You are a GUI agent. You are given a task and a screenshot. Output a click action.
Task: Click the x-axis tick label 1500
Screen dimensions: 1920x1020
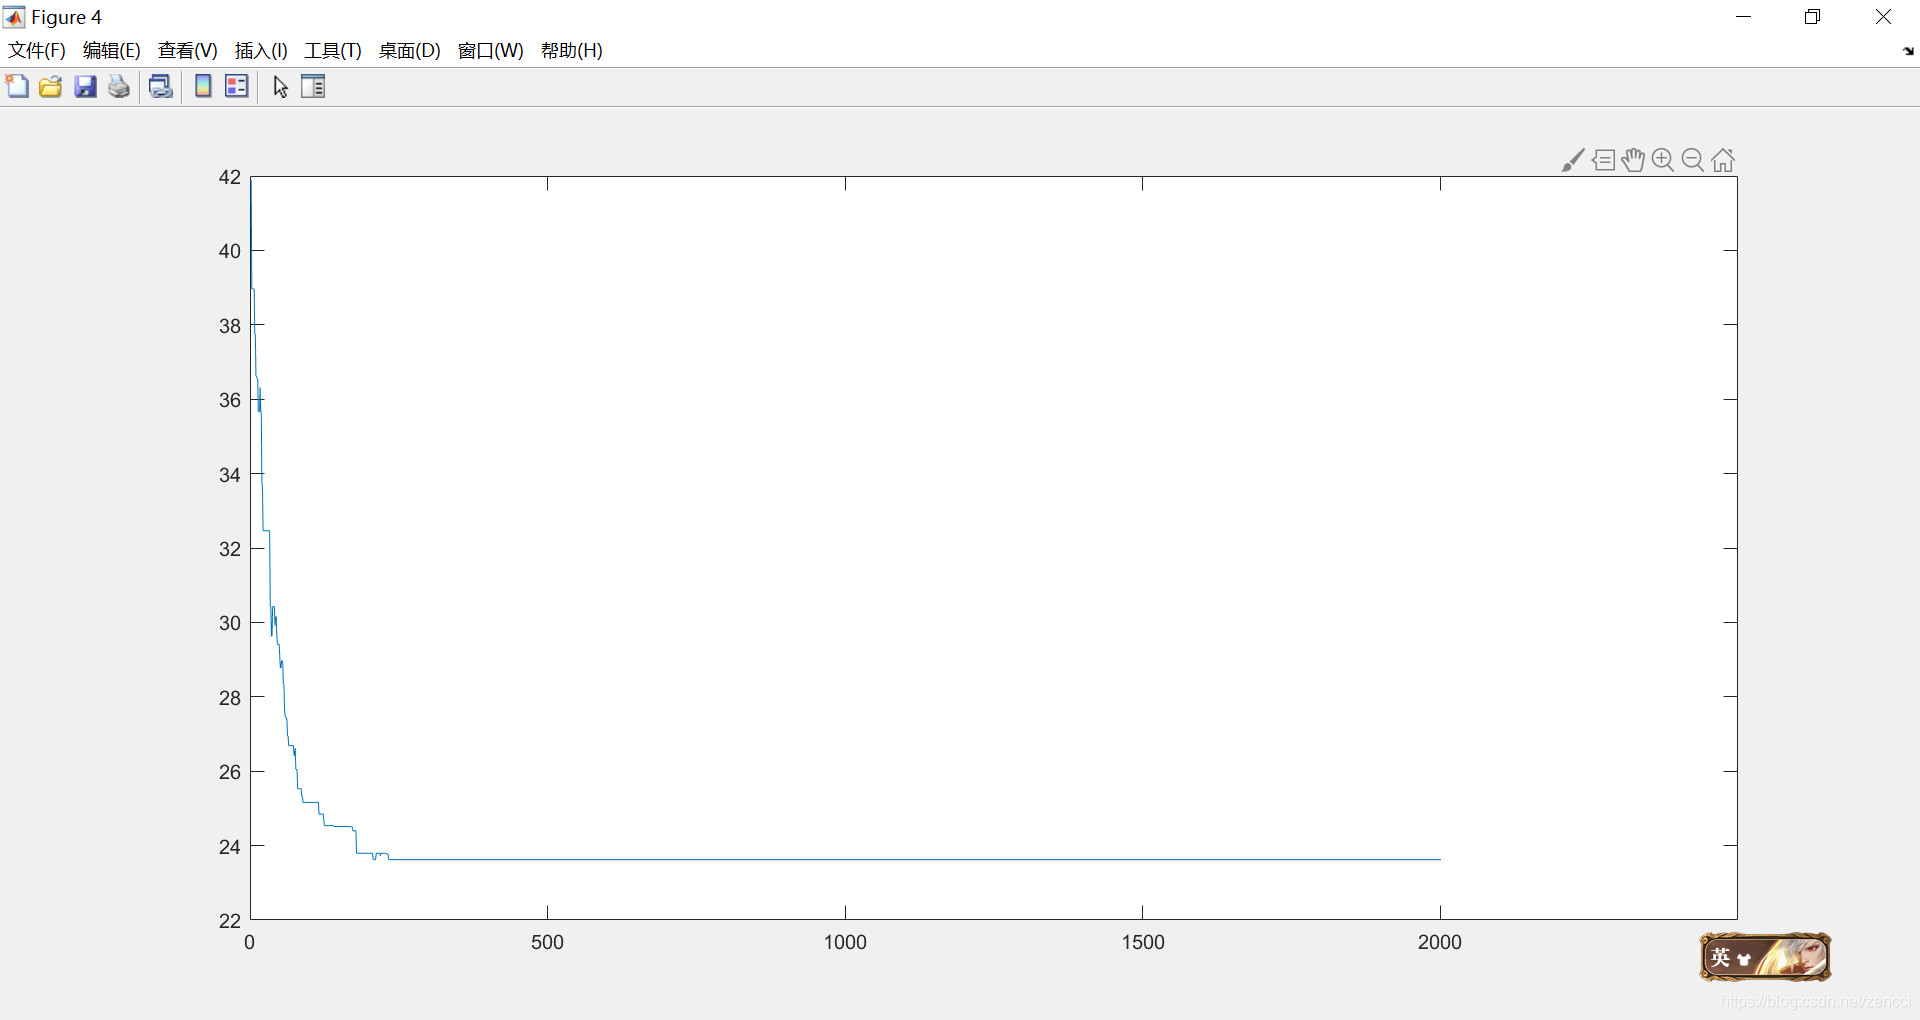[x=1143, y=942]
